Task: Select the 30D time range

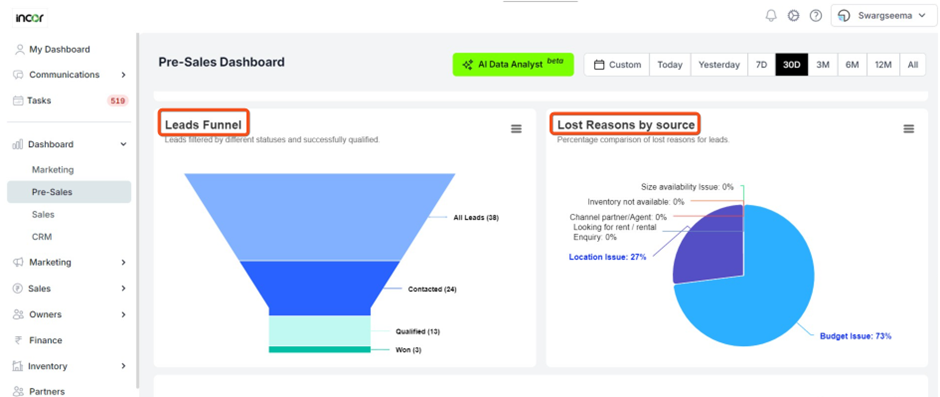Action: point(791,65)
